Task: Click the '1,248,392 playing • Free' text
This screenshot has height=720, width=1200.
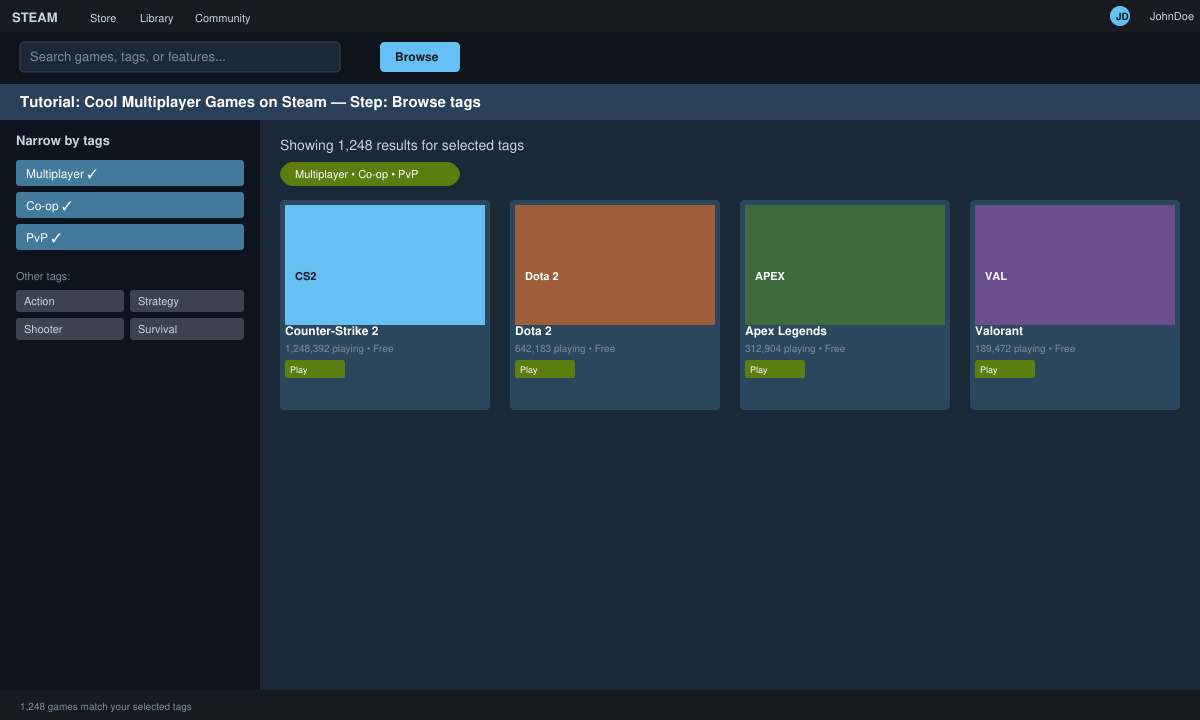Action: 339,349
